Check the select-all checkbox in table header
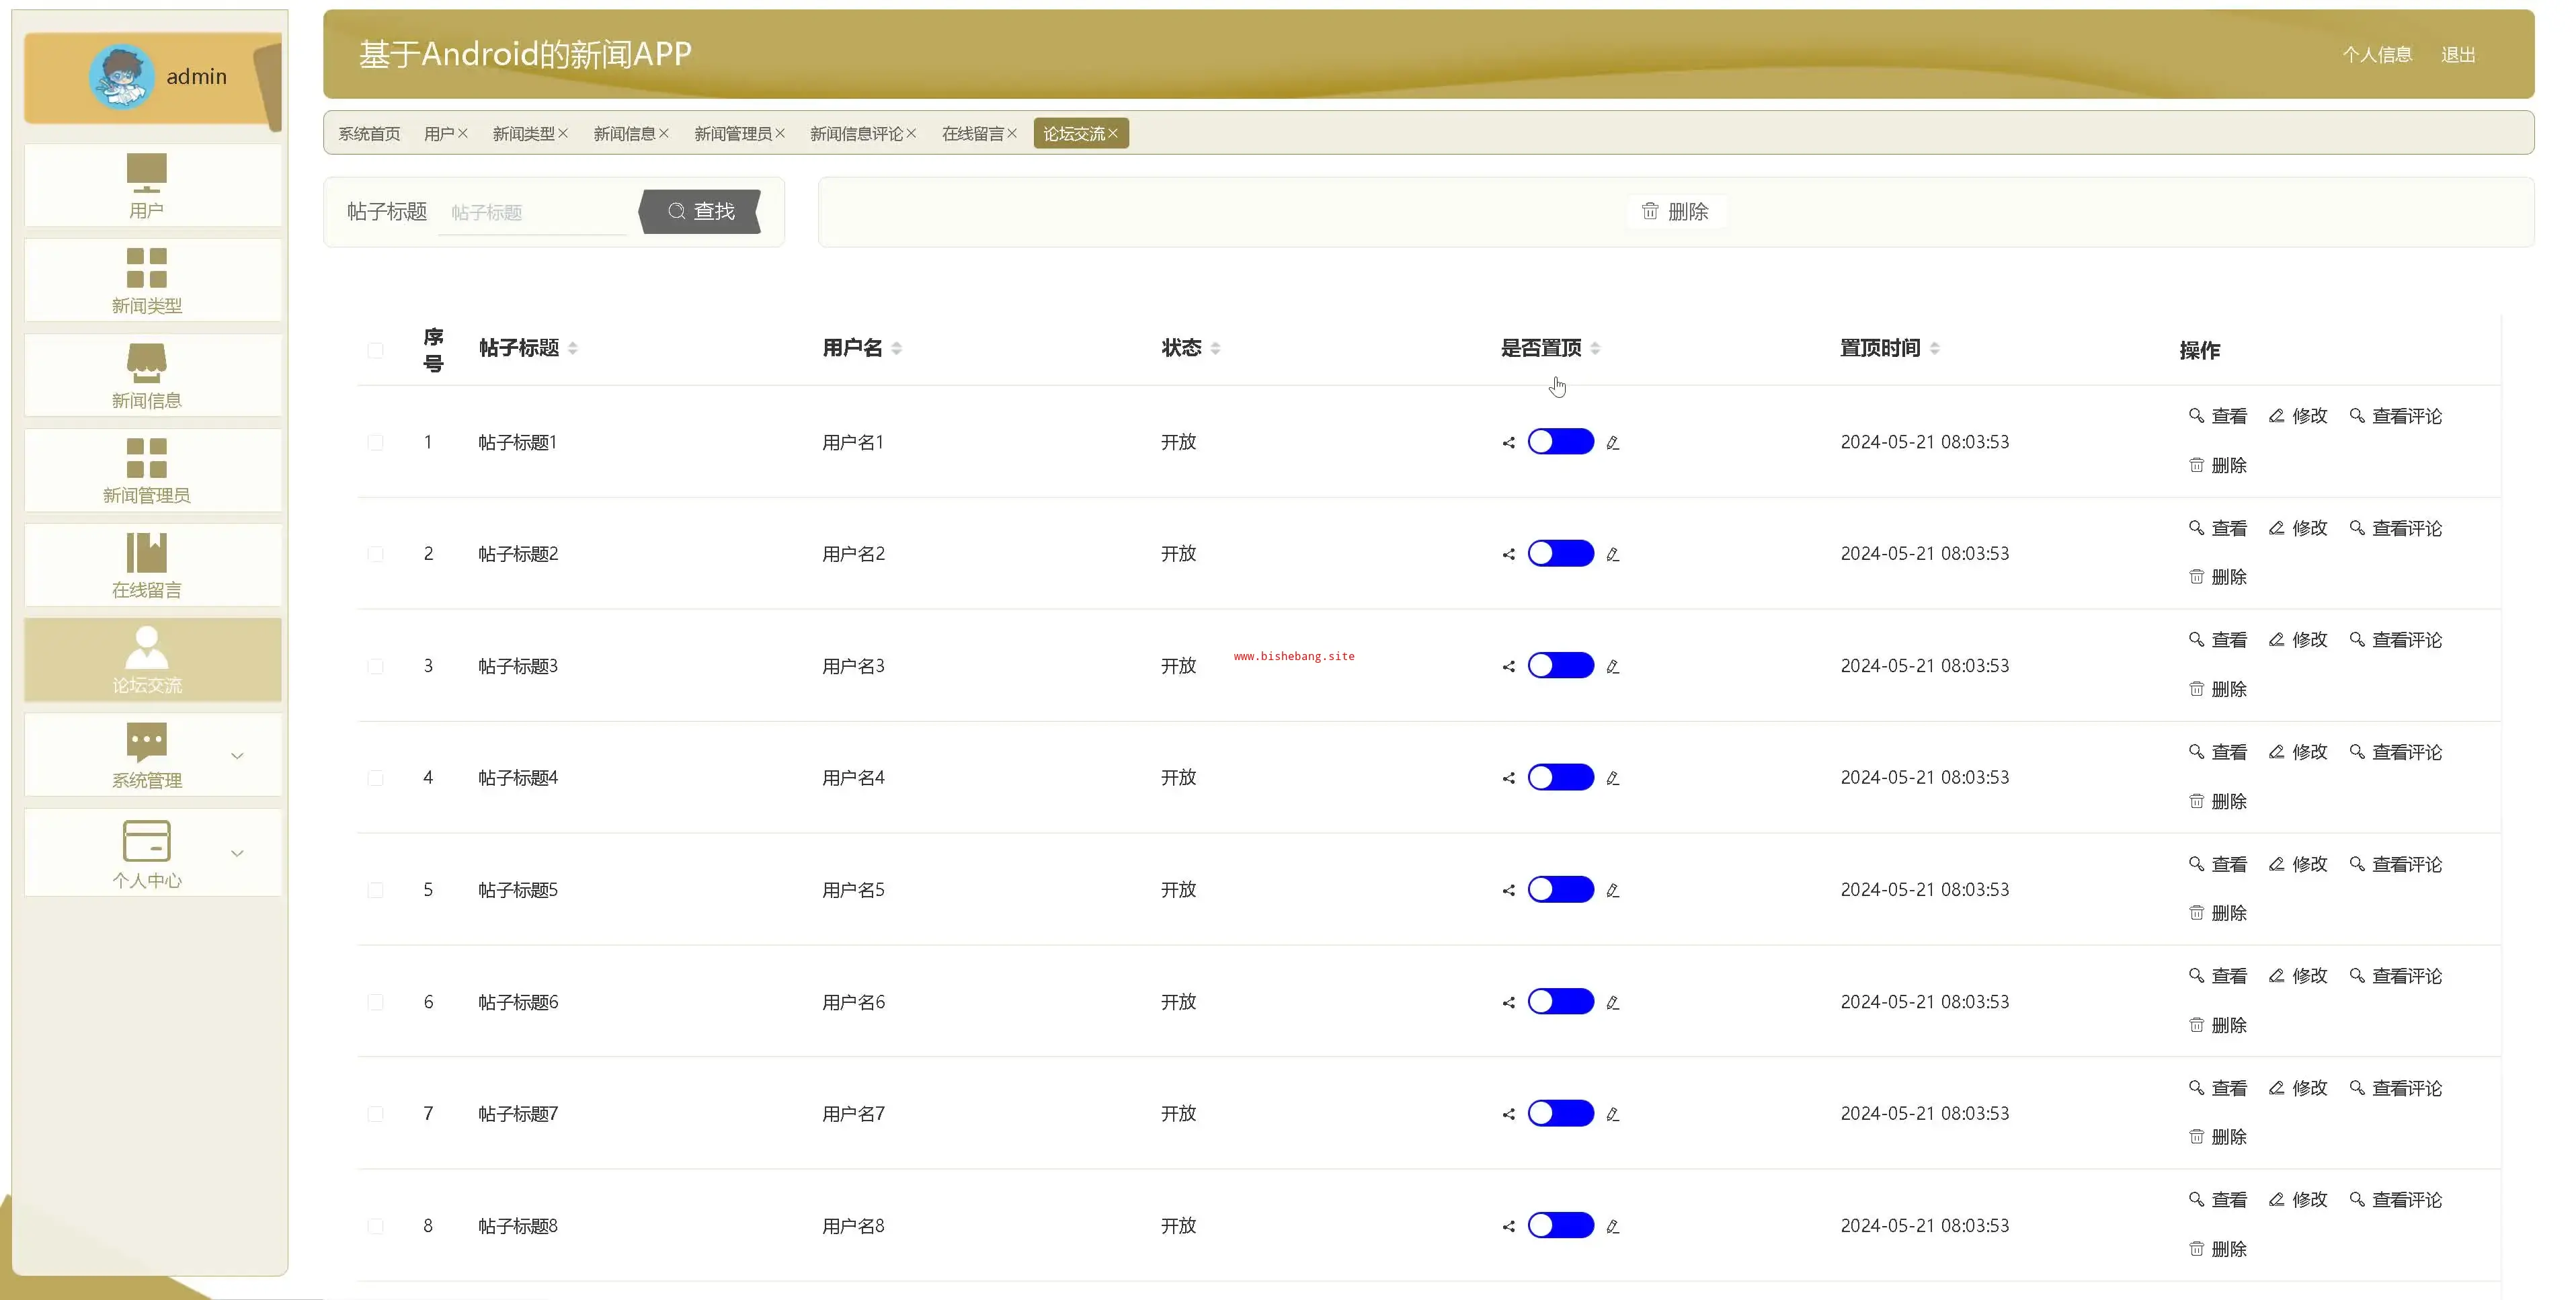The height and width of the screenshot is (1300, 2576). [375, 350]
